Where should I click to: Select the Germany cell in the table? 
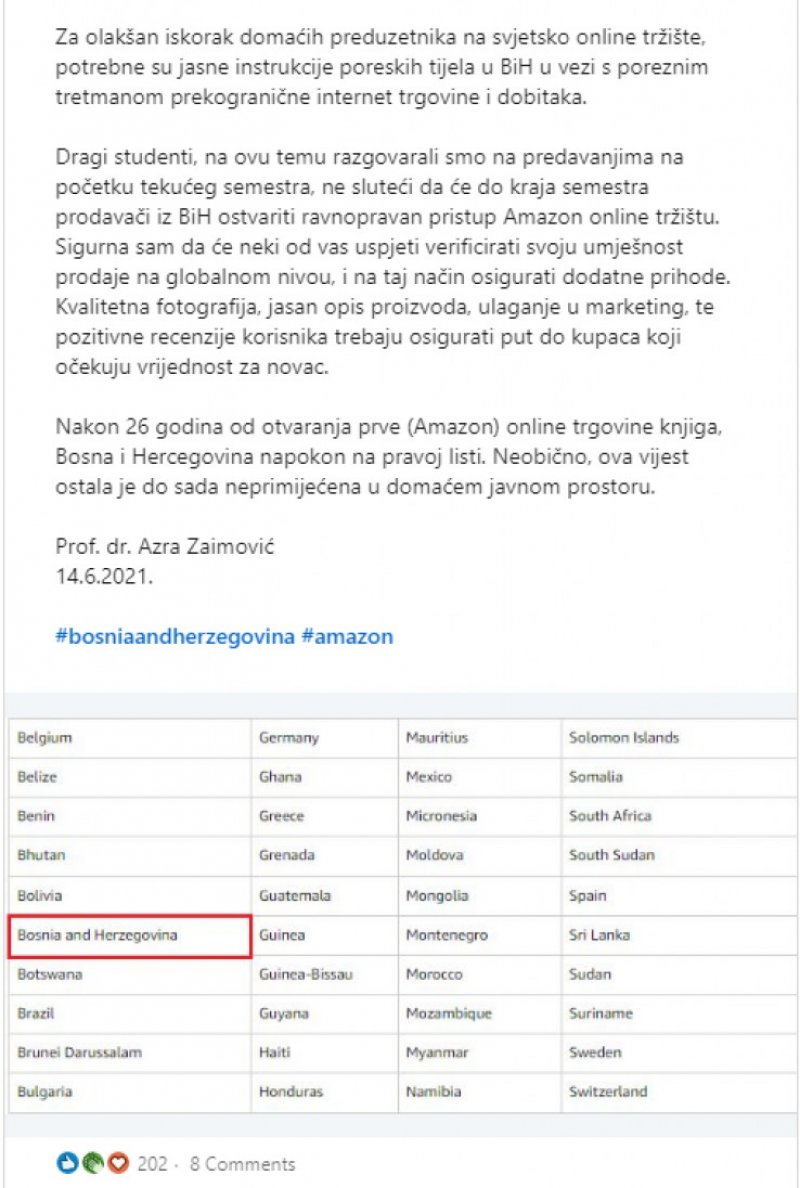324,738
